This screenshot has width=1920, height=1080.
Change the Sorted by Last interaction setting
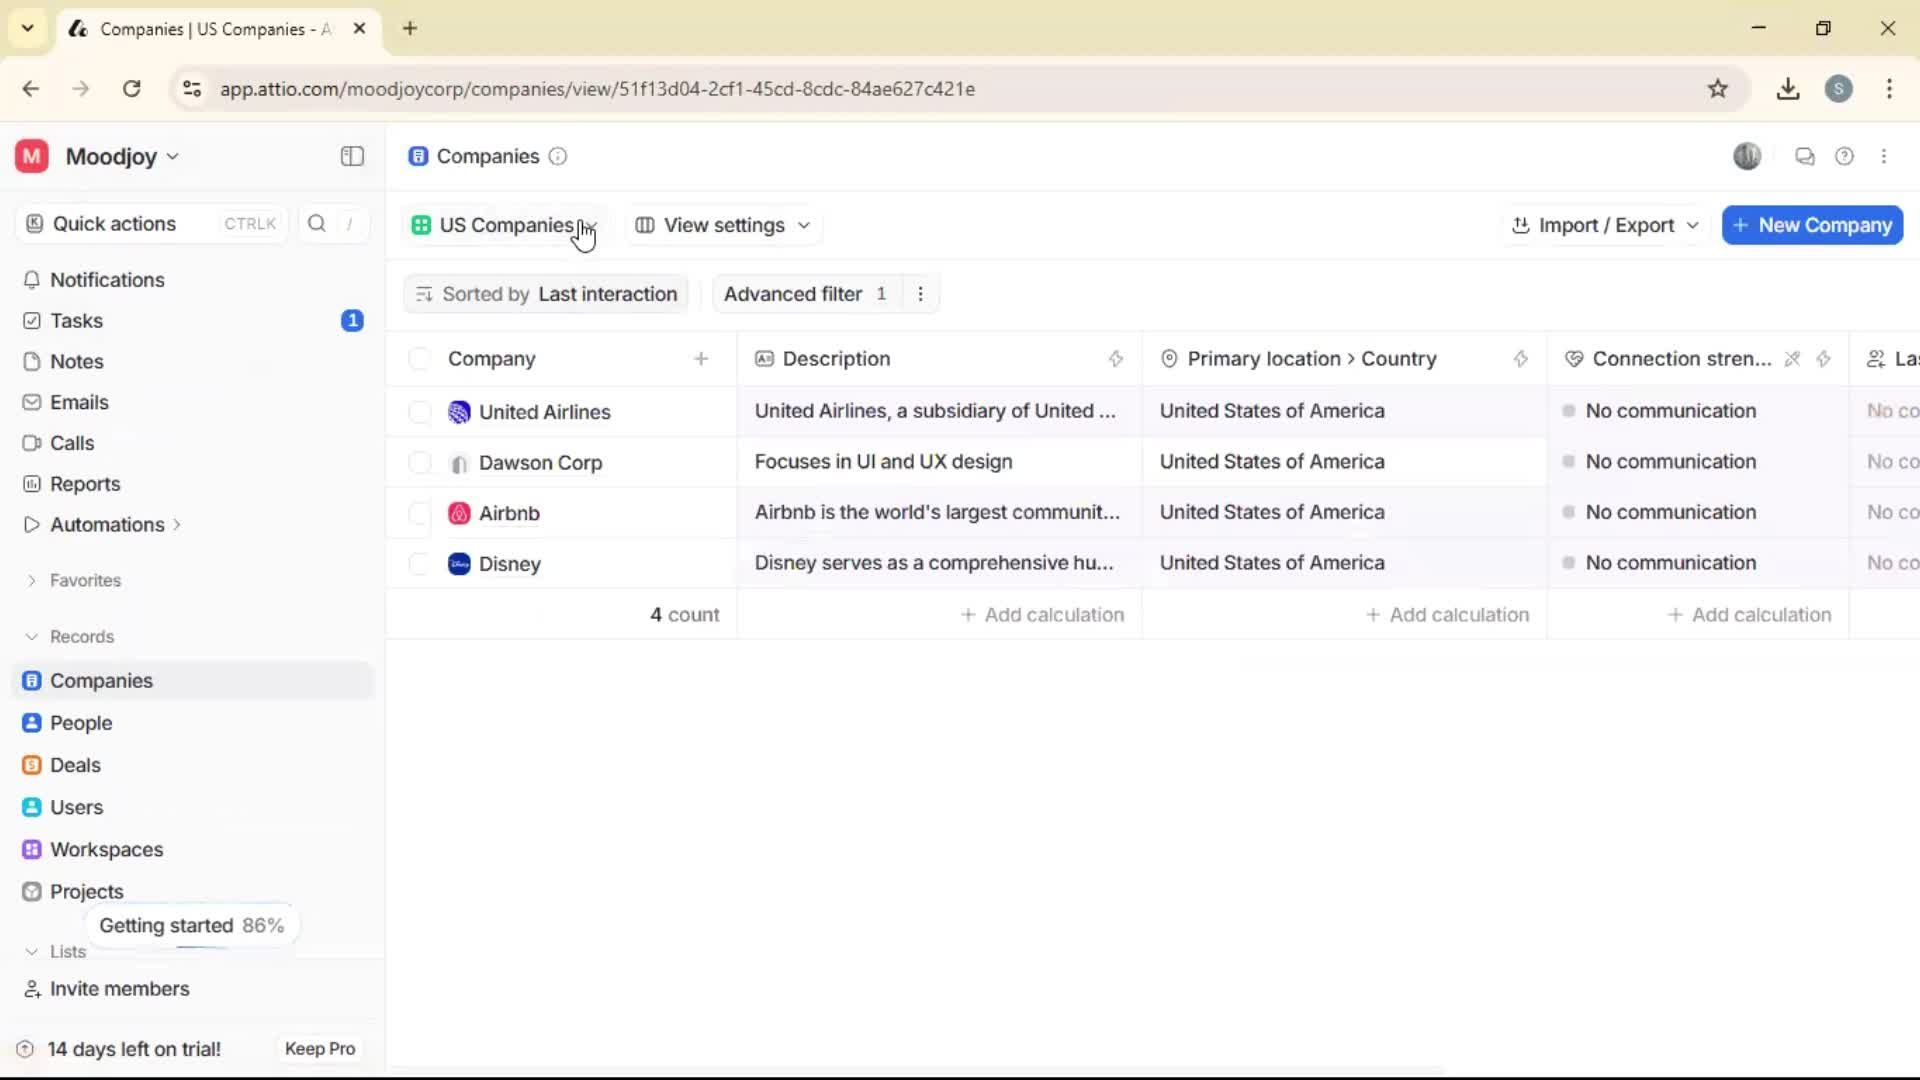tap(546, 294)
